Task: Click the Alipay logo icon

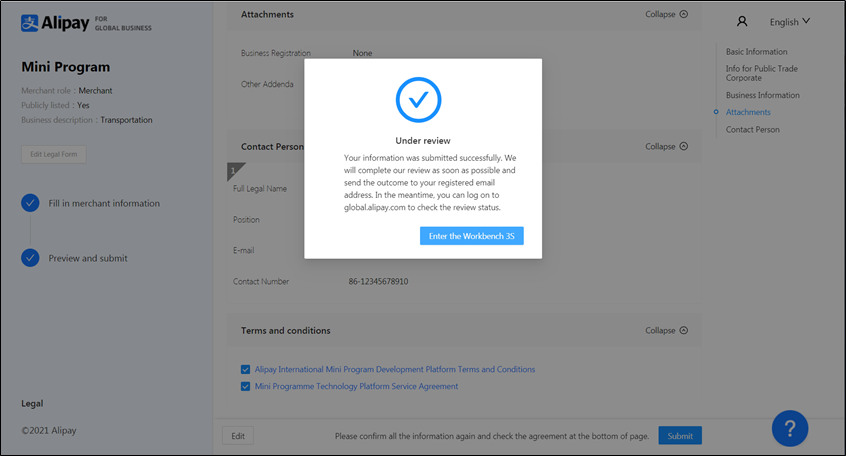Action: tap(30, 22)
